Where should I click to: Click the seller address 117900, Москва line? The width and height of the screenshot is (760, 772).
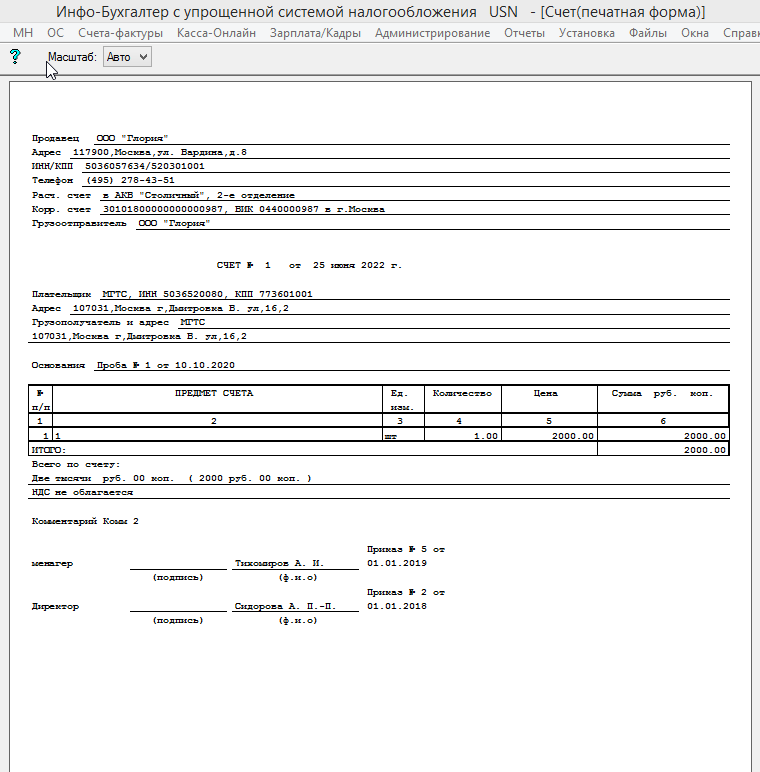tap(159, 152)
